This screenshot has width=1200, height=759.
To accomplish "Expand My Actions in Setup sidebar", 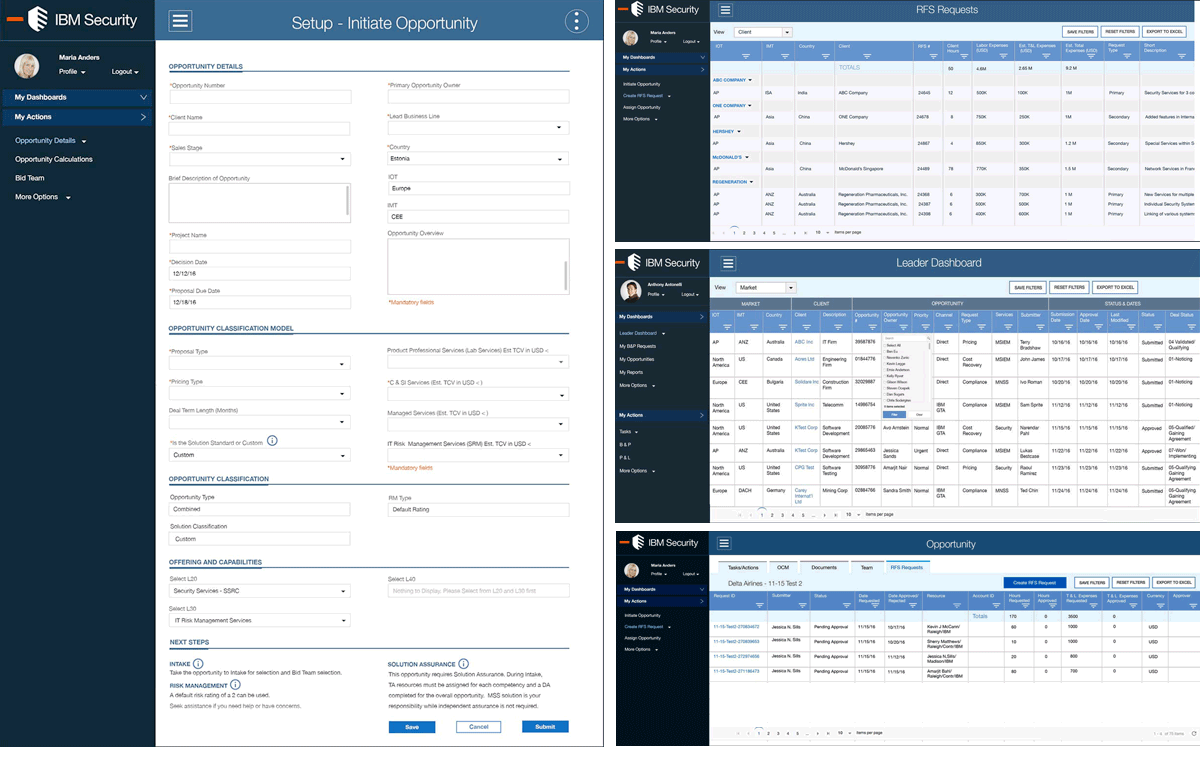I will click(x=77, y=117).
